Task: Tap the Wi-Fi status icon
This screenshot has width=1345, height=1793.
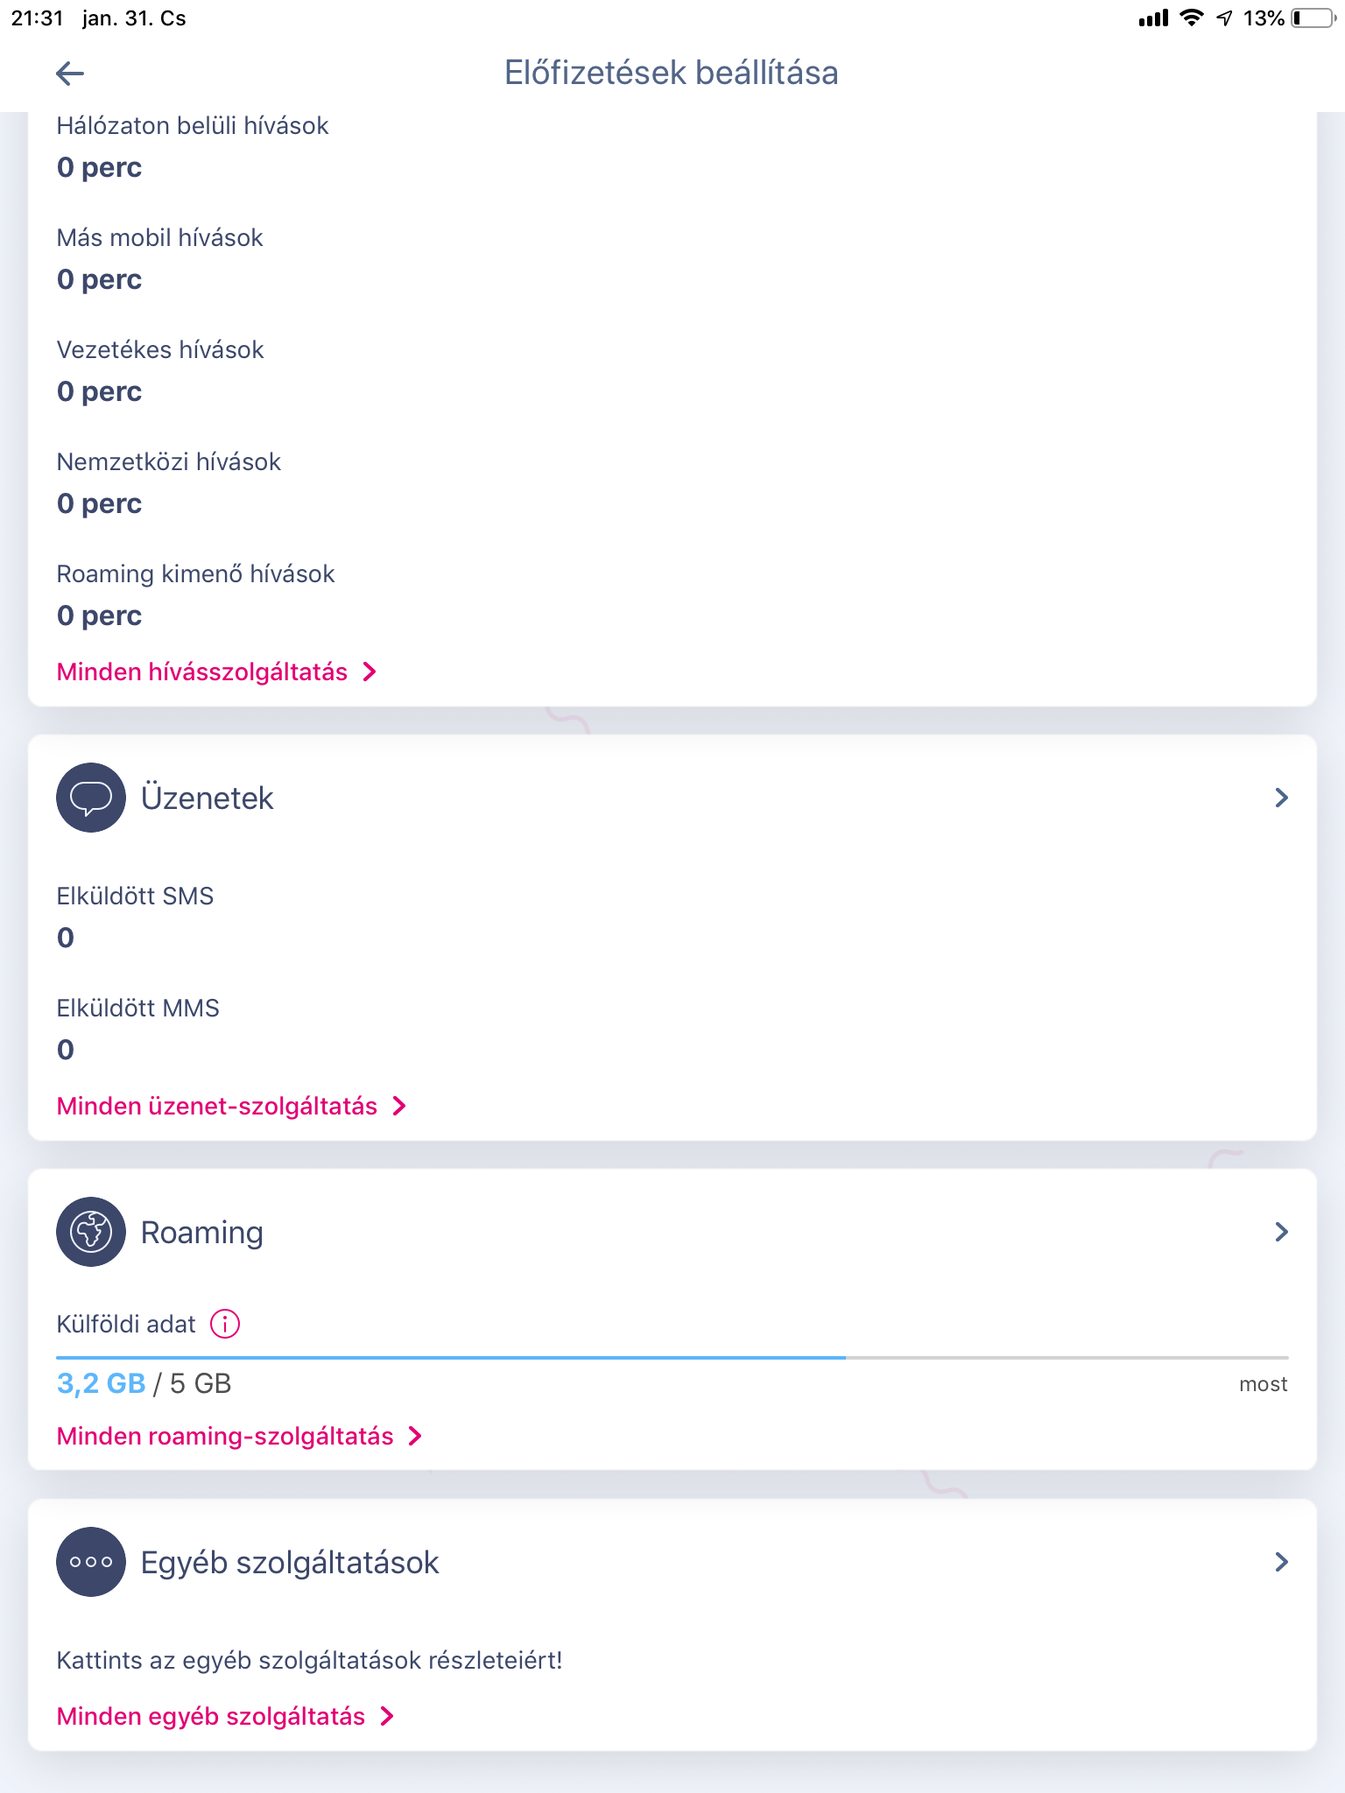Action: [1191, 18]
